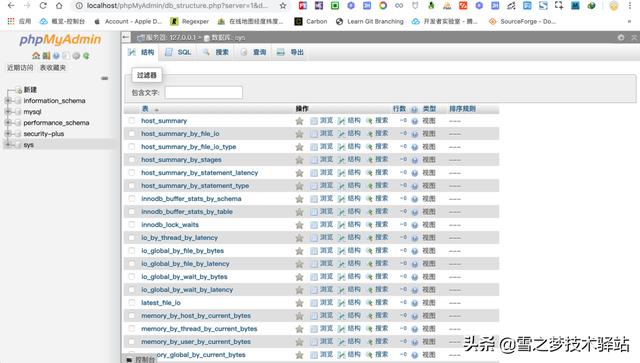
Task: Check innodb_buffer_stats_by_table checkbox
Action: point(131,212)
